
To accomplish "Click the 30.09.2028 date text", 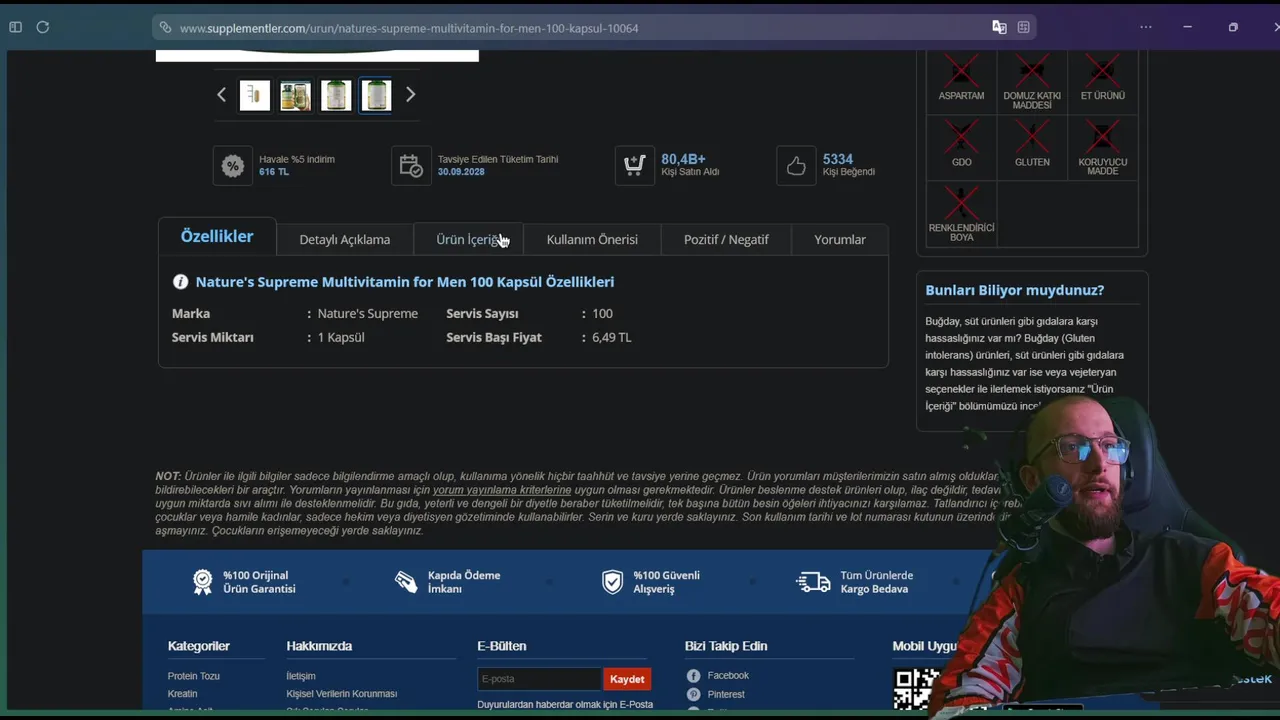I will 461,172.
